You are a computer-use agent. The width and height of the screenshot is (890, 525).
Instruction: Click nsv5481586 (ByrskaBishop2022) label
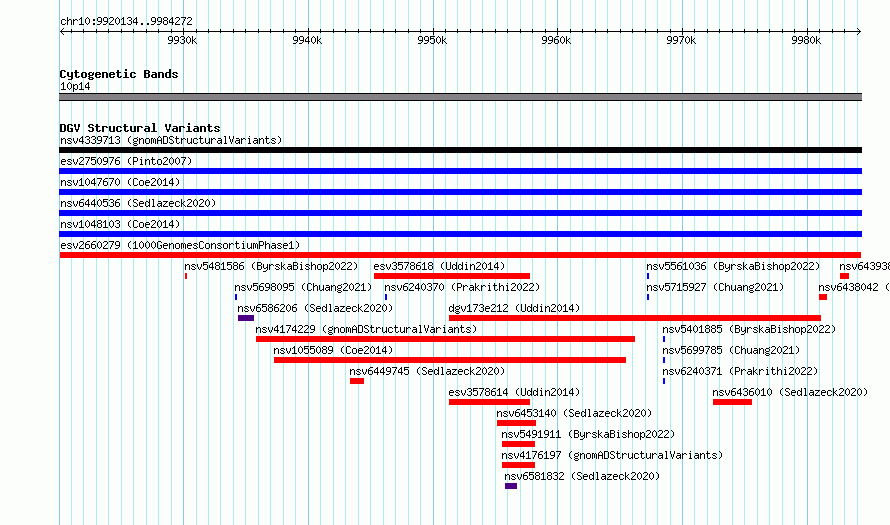coord(271,266)
